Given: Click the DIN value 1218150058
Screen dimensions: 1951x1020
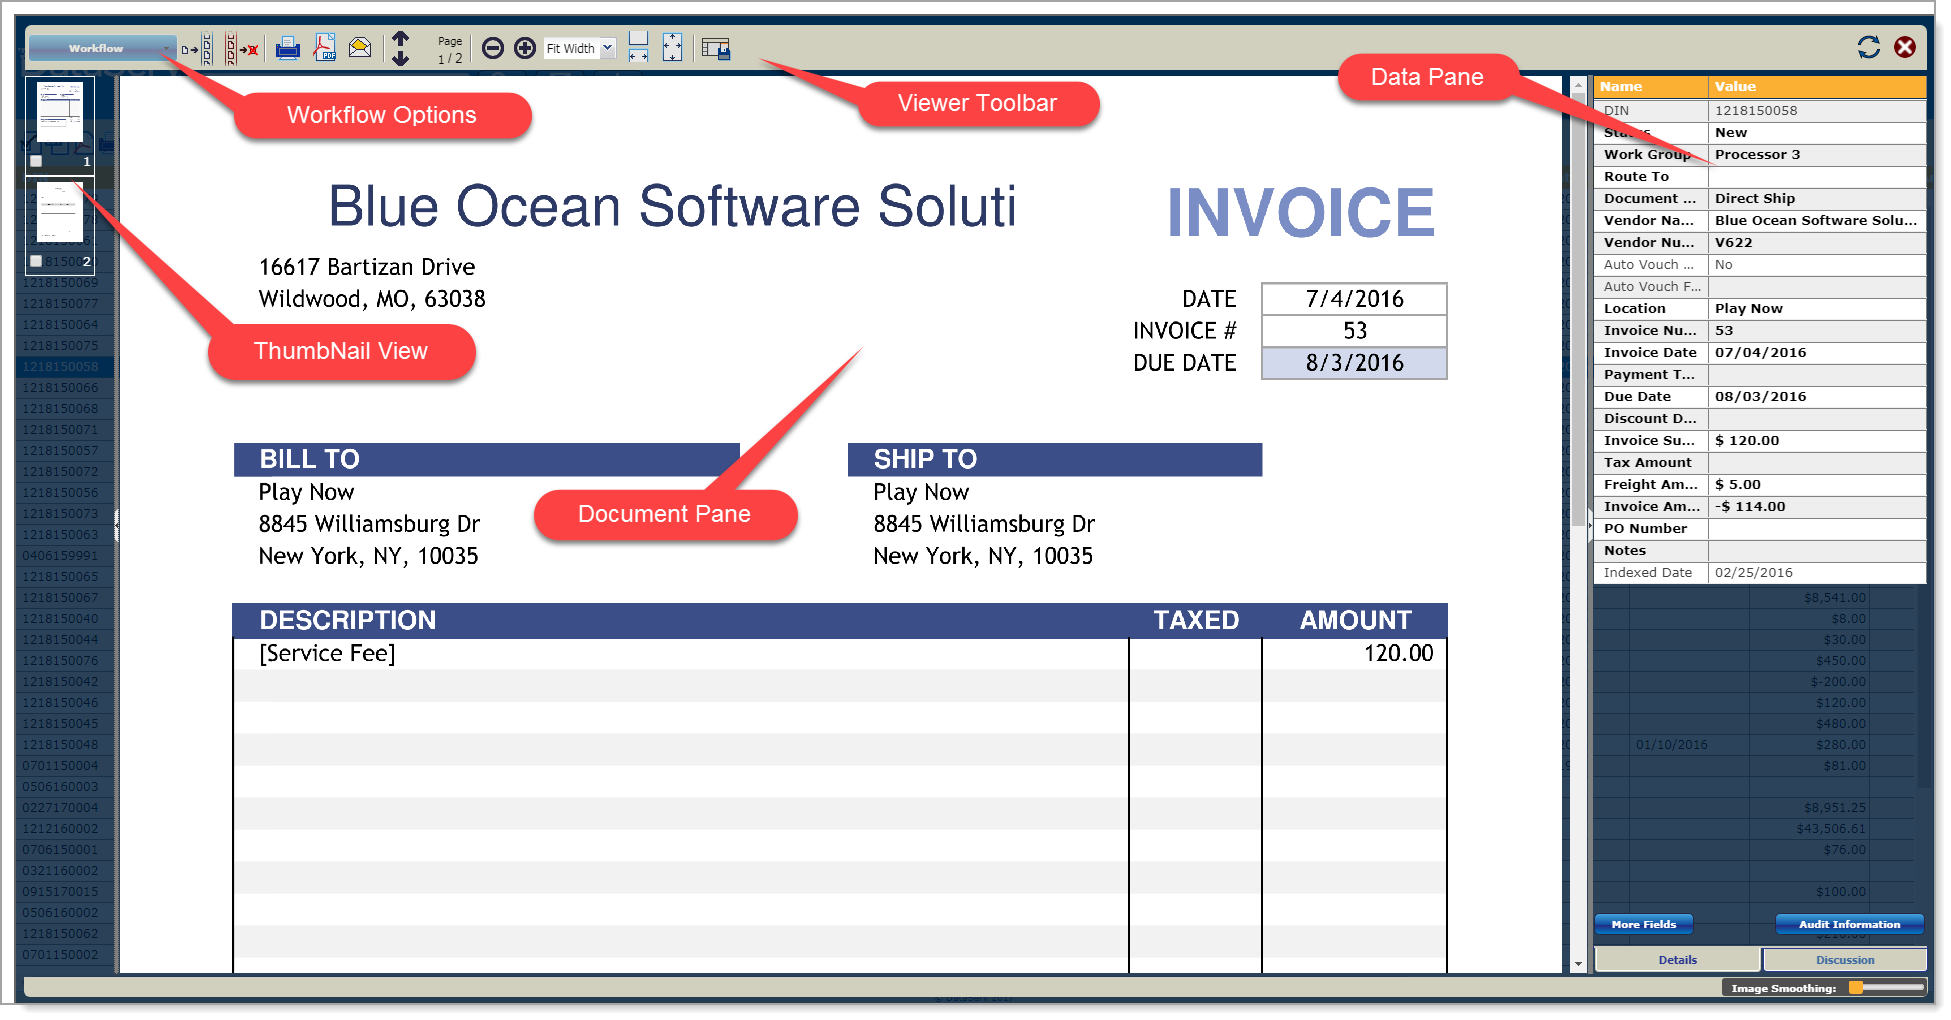Looking at the screenshot, I should pos(1817,110).
